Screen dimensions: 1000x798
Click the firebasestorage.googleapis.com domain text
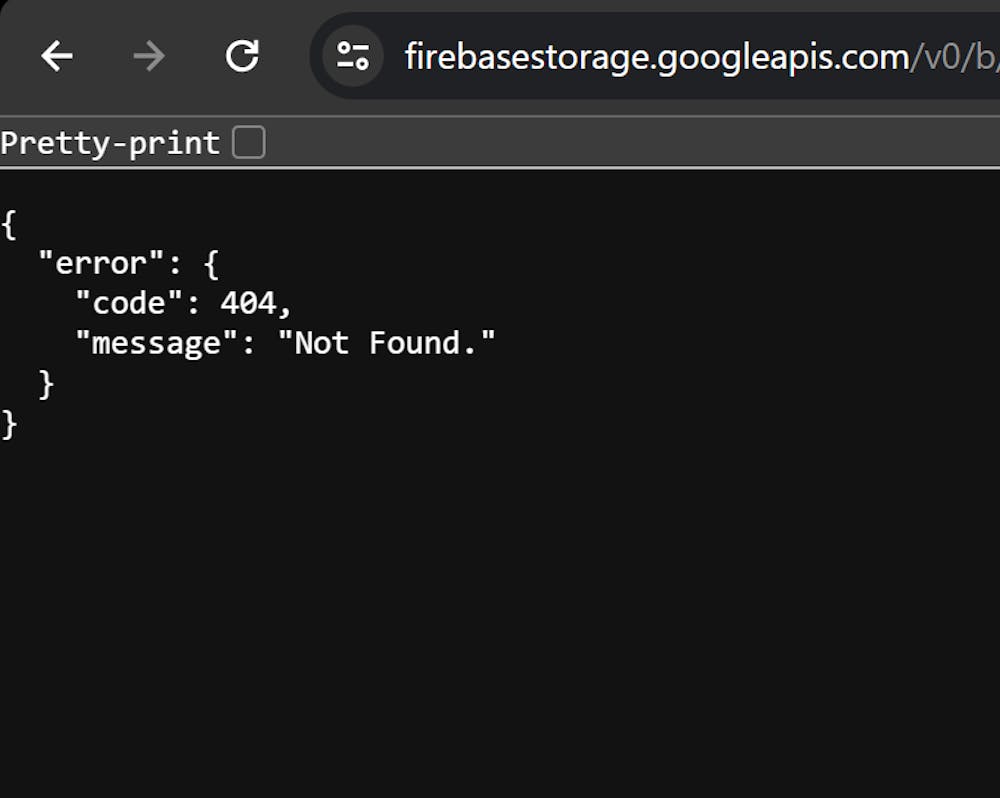tap(655, 57)
